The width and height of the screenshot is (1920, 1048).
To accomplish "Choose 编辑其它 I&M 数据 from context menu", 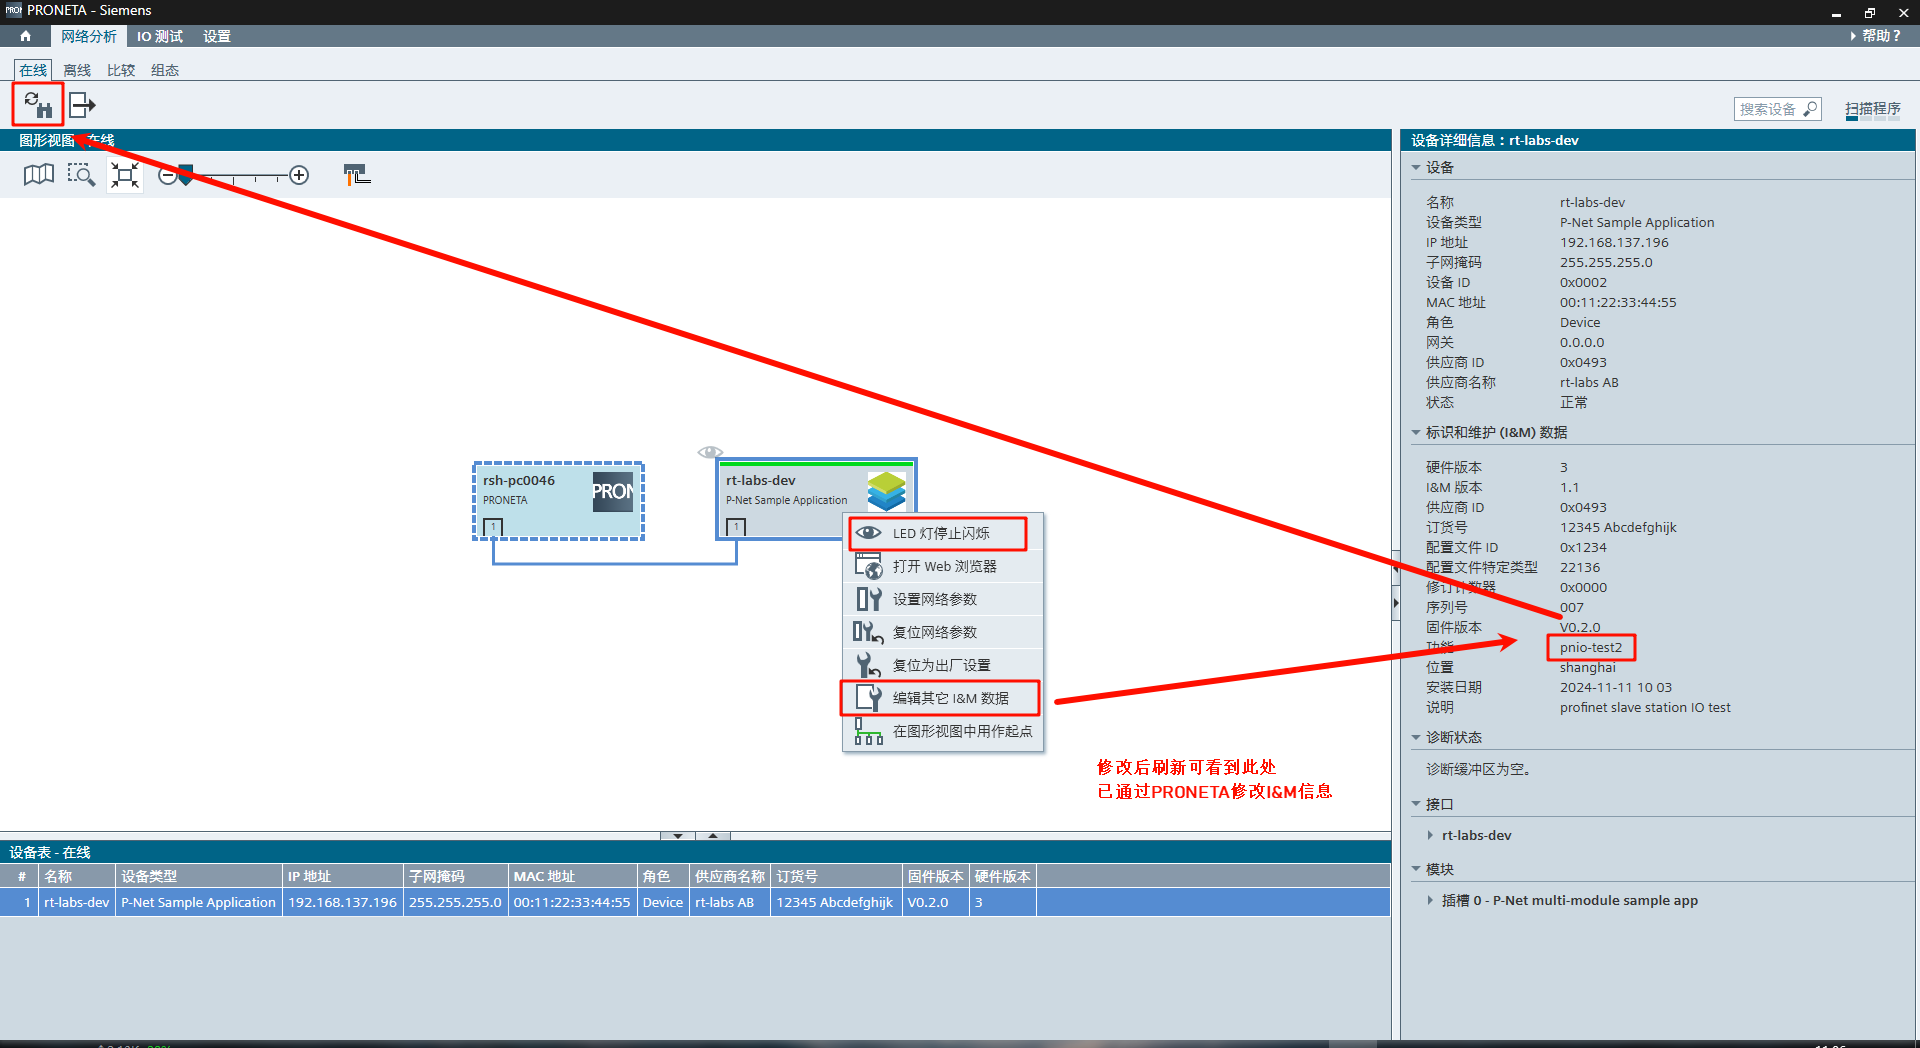I will click(950, 699).
